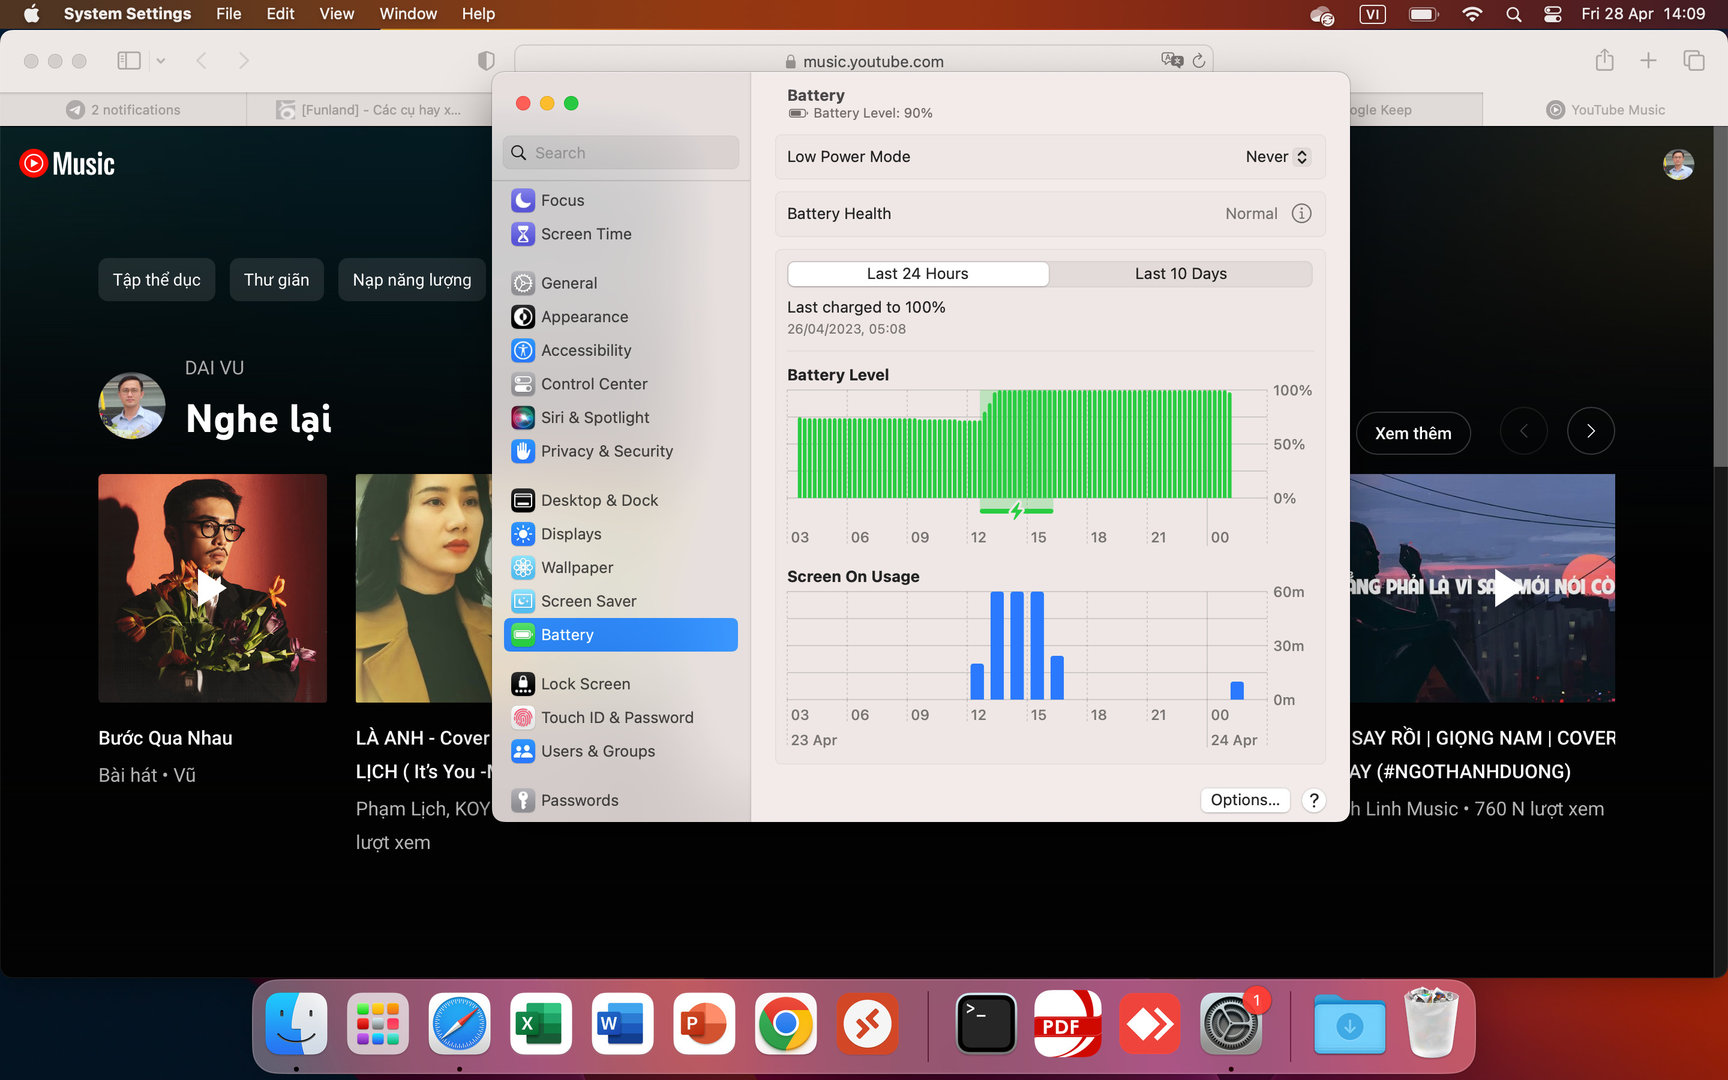This screenshot has height=1080, width=1728.
Task: Open the Low Power Mode dropdown
Action: point(1276,157)
